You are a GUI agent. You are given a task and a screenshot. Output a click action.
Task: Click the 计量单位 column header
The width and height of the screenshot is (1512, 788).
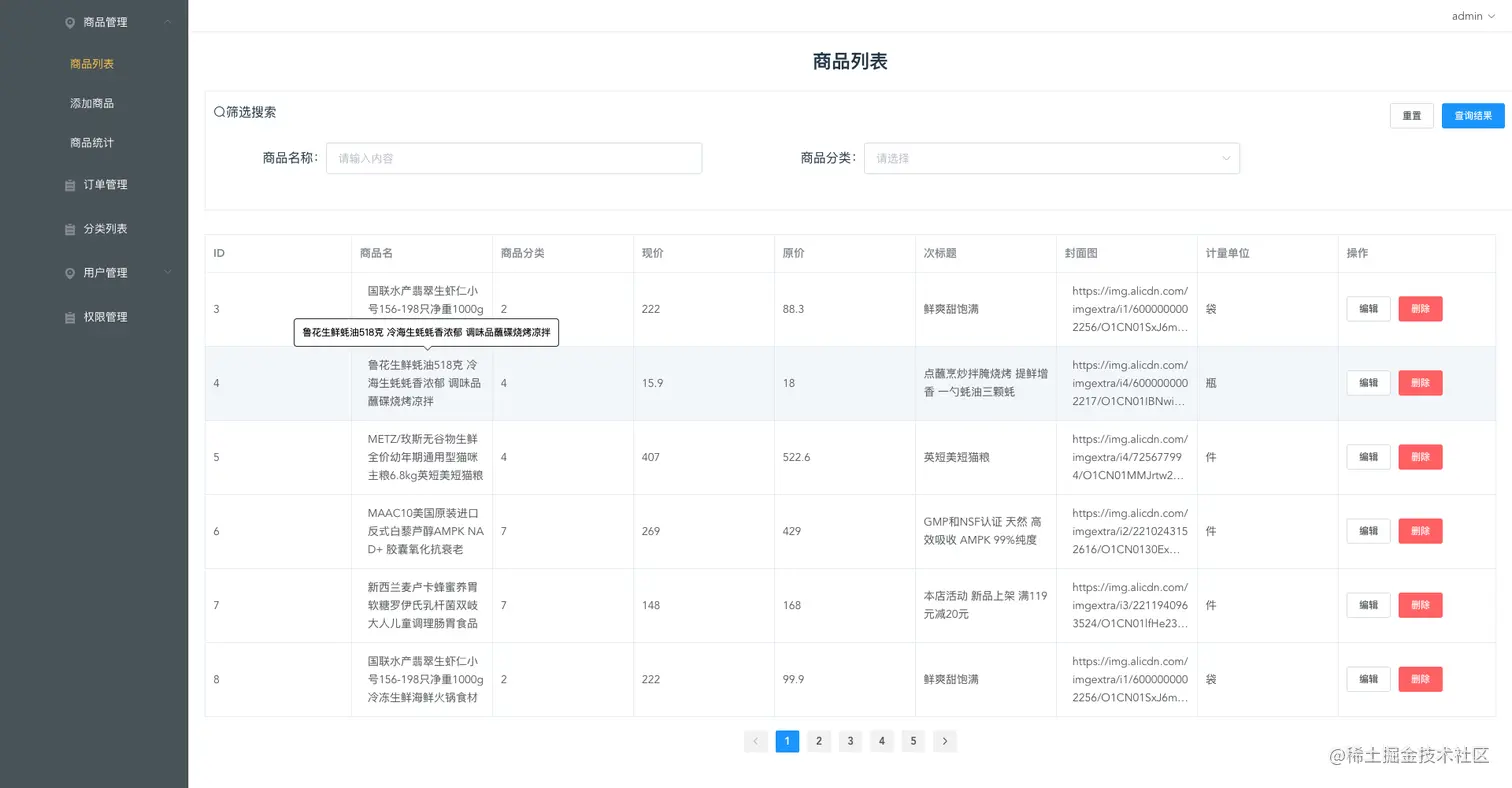click(x=1228, y=253)
